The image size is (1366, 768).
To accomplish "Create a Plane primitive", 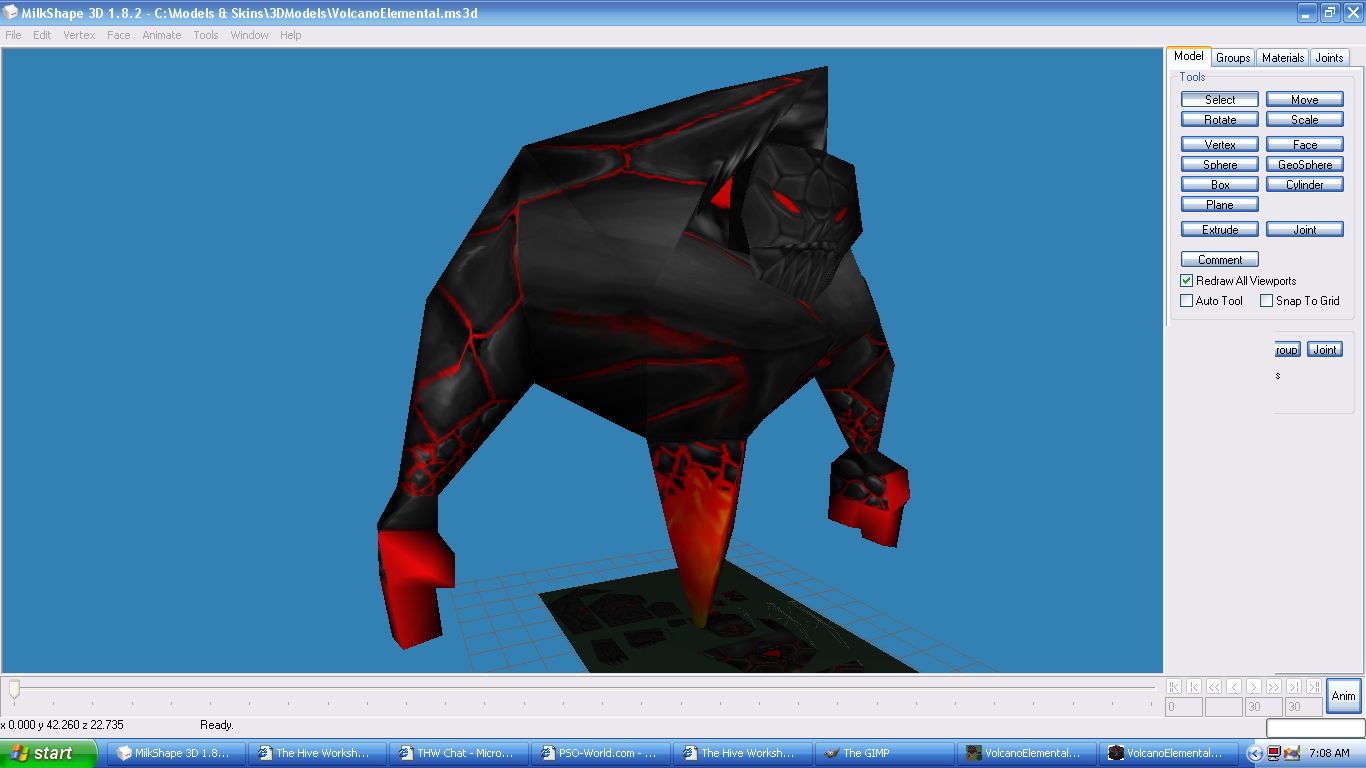I will coord(1220,205).
